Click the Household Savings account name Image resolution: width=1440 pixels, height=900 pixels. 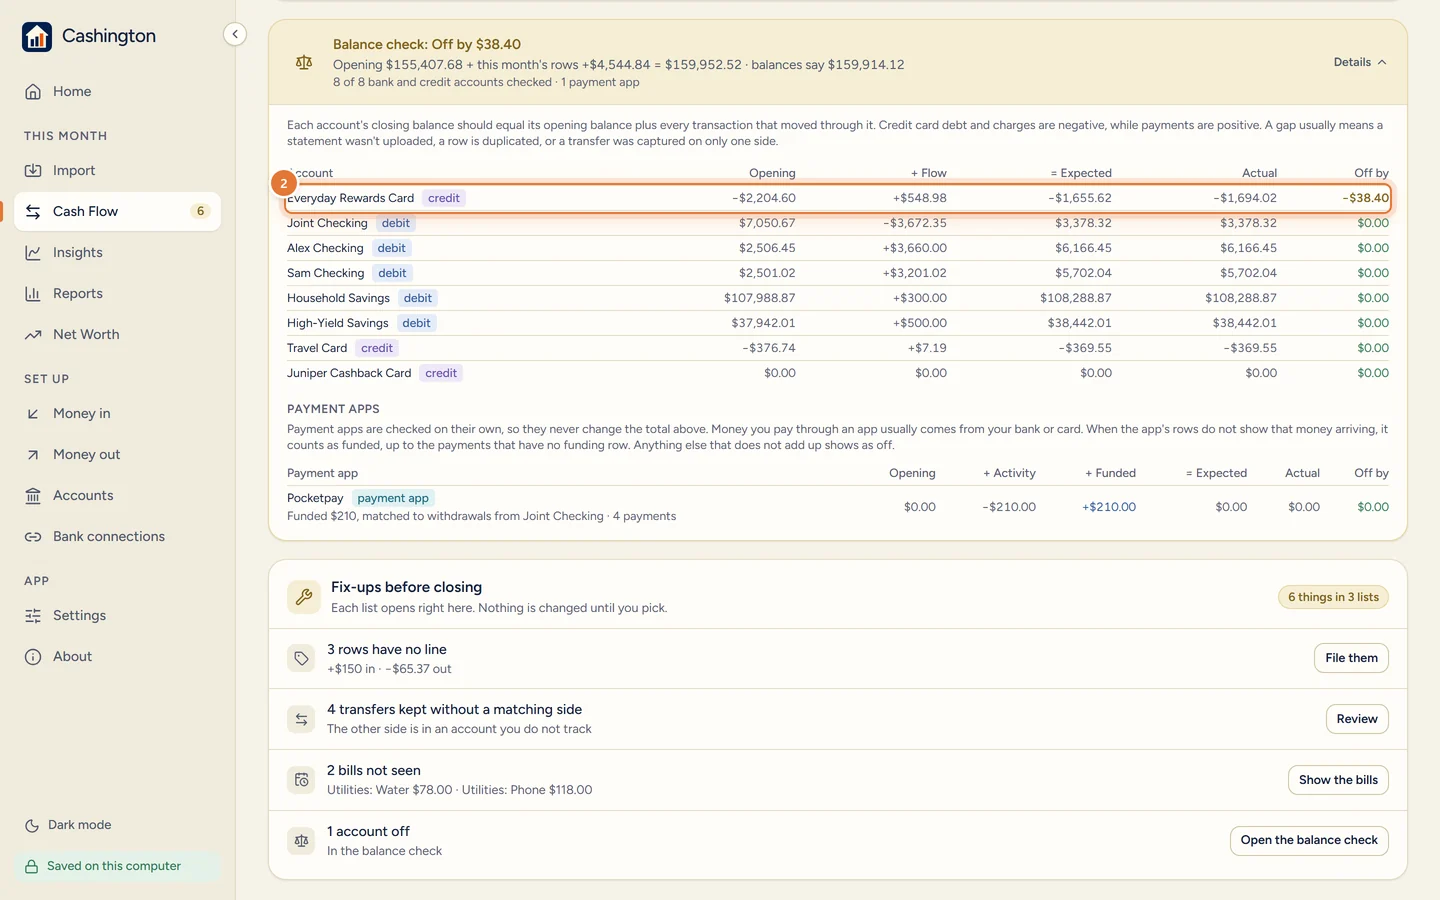(x=338, y=298)
